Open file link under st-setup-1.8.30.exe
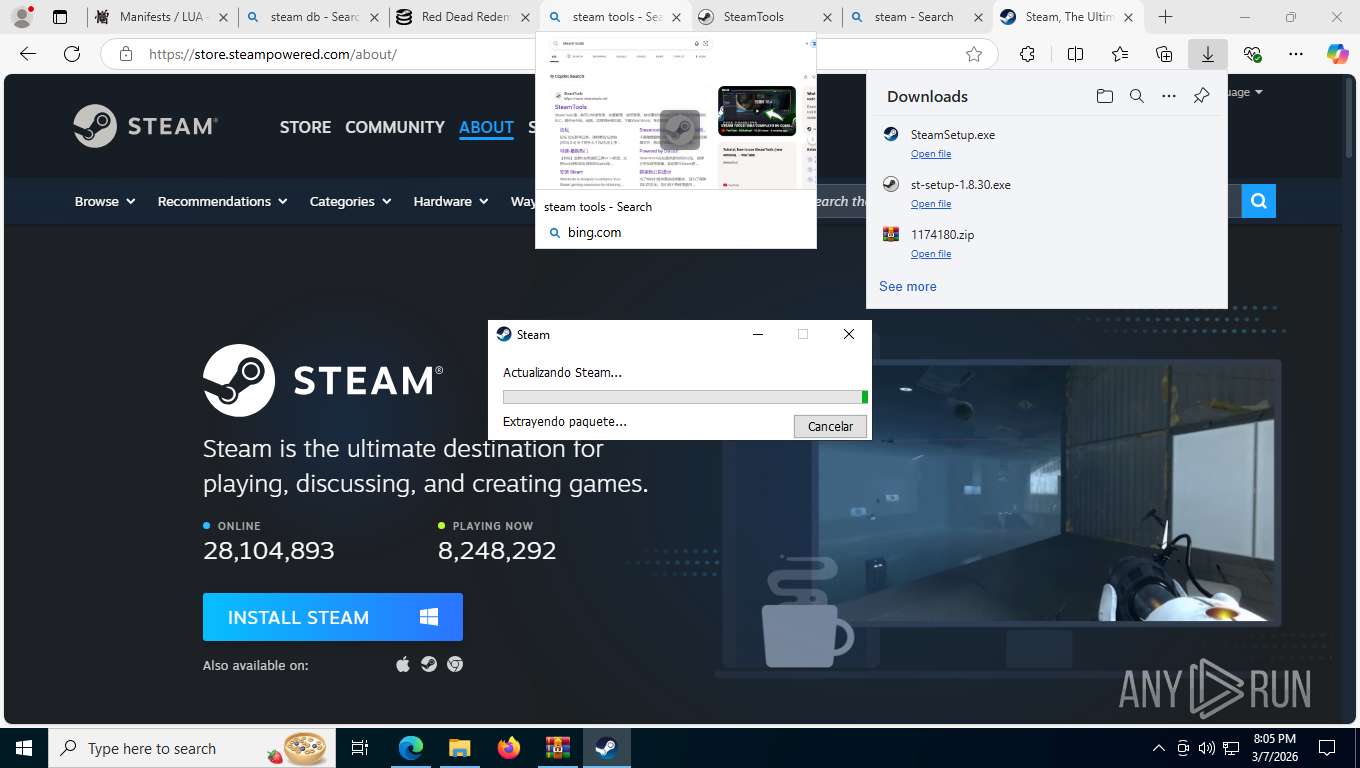This screenshot has width=1360, height=768. click(x=931, y=203)
